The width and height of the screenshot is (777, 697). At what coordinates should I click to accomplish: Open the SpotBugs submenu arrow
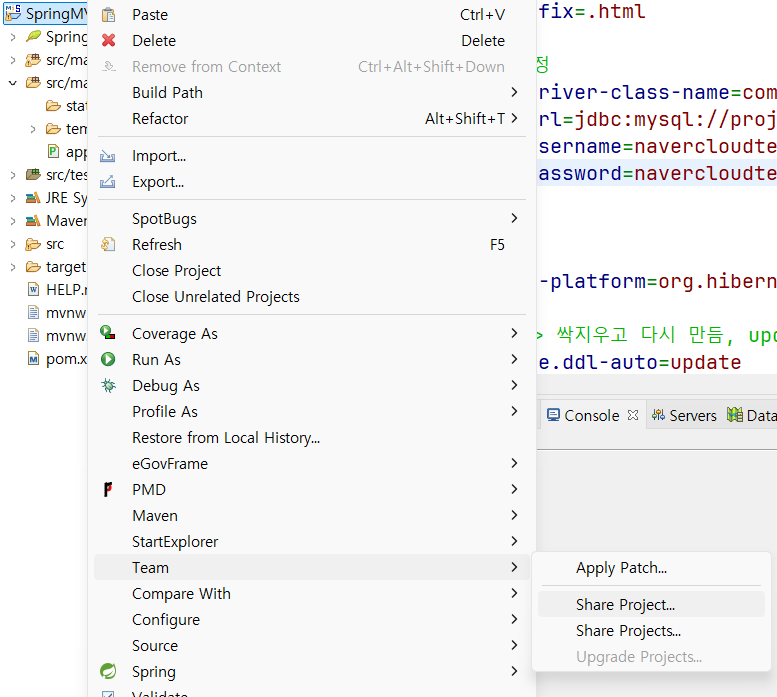[x=514, y=218]
